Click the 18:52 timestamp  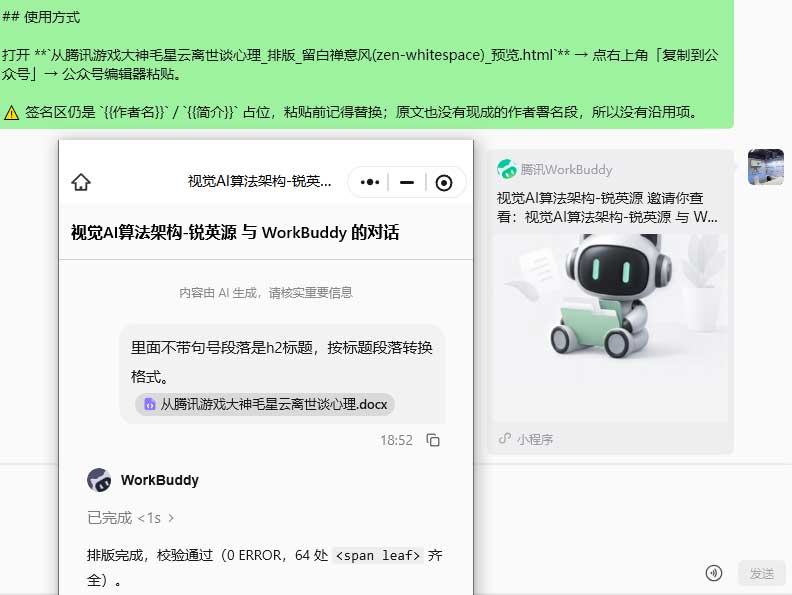397,440
